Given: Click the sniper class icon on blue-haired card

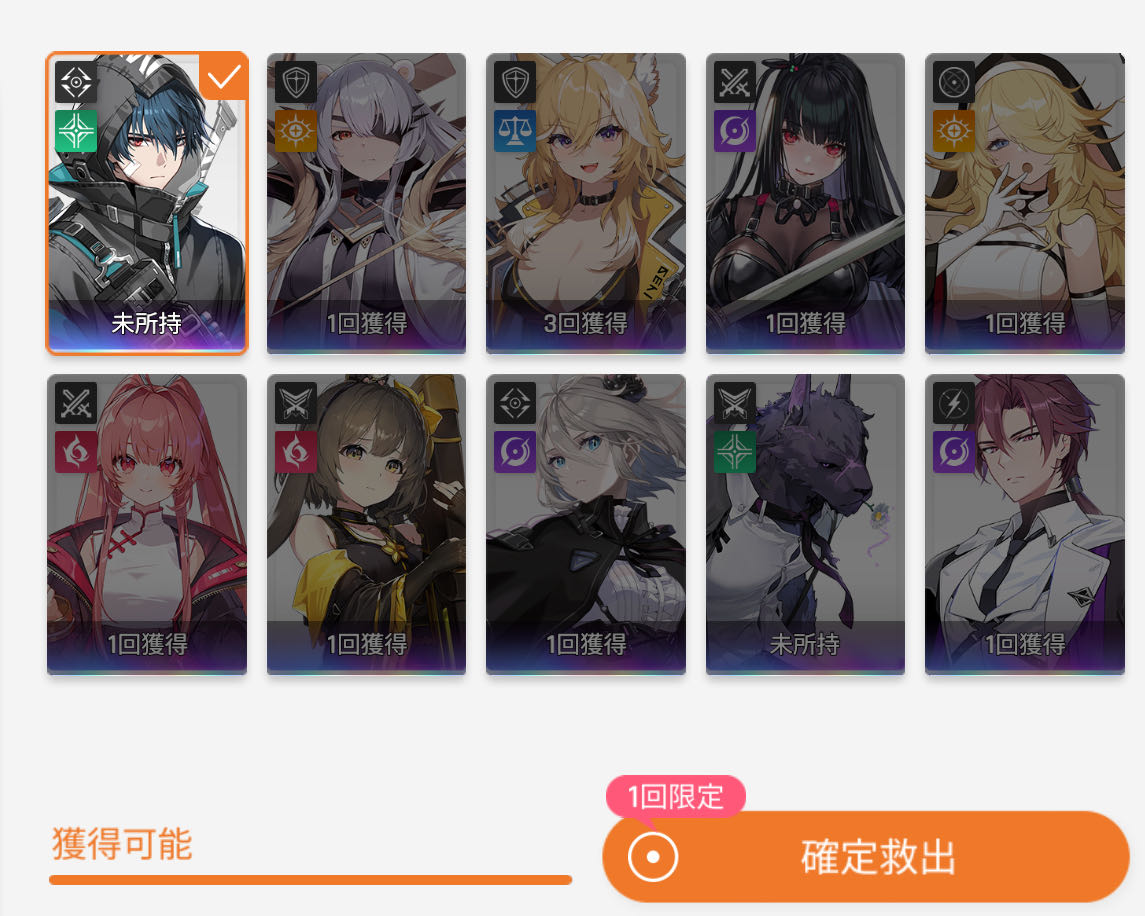Looking at the screenshot, I should click(x=76, y=81).
